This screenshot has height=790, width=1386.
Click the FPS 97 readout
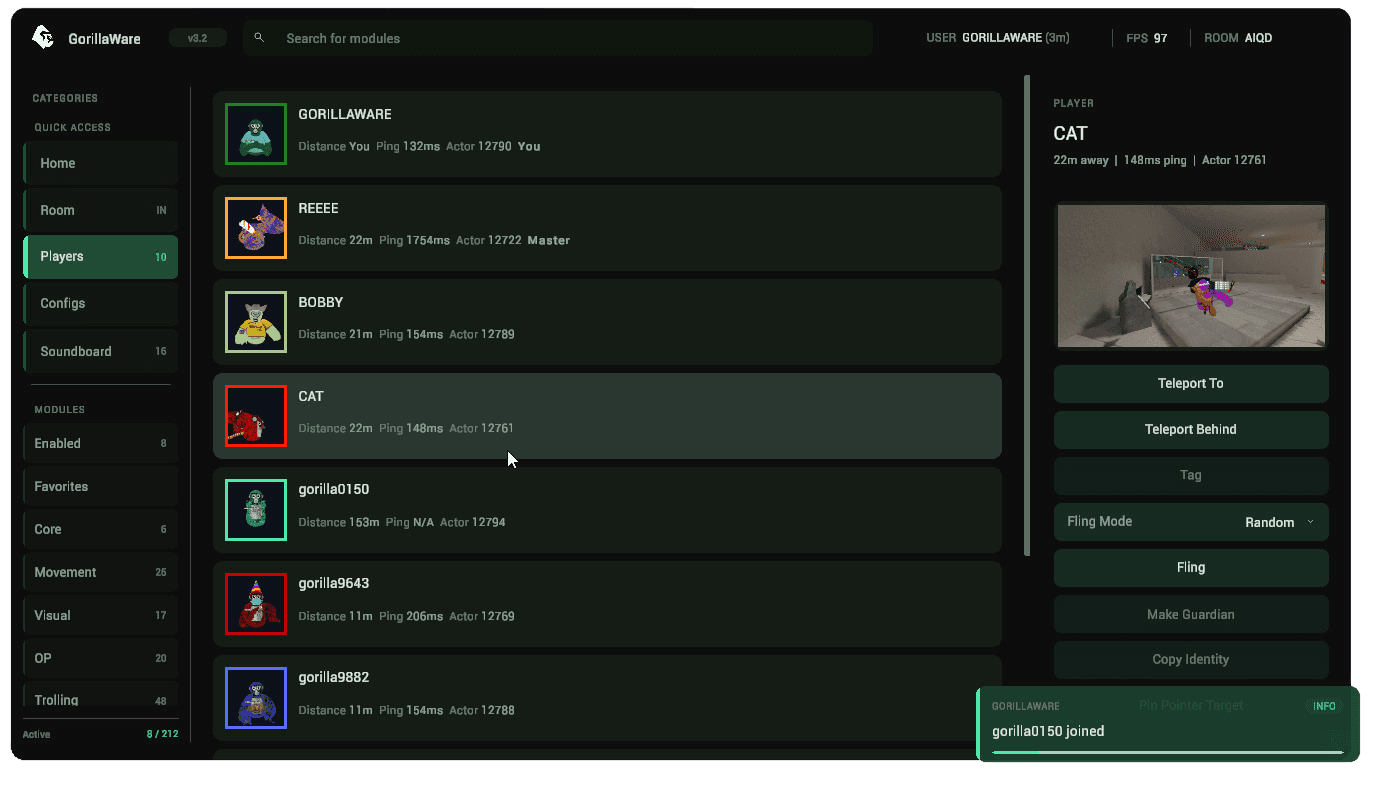tap(1147, 38)
